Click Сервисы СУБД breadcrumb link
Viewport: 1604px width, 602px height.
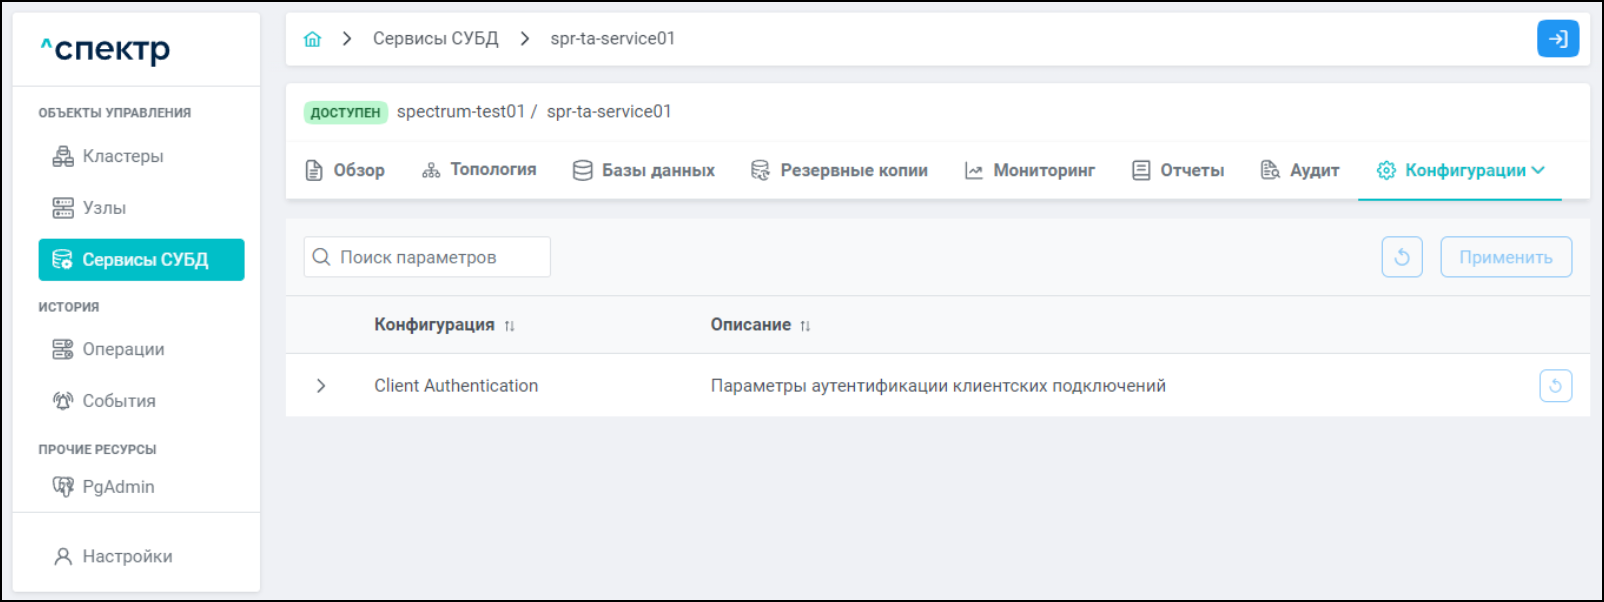pos(435,39)
